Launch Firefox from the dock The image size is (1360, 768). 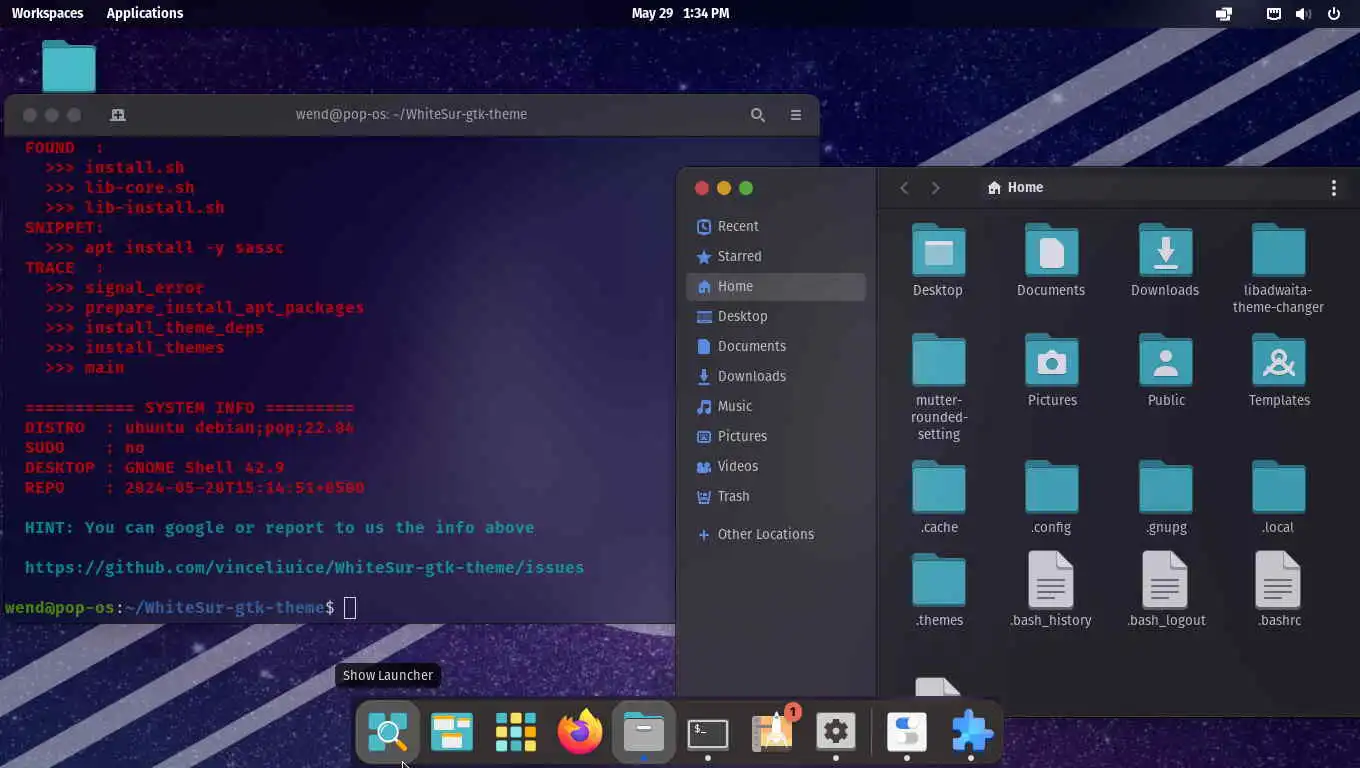[x=580, y=732]
